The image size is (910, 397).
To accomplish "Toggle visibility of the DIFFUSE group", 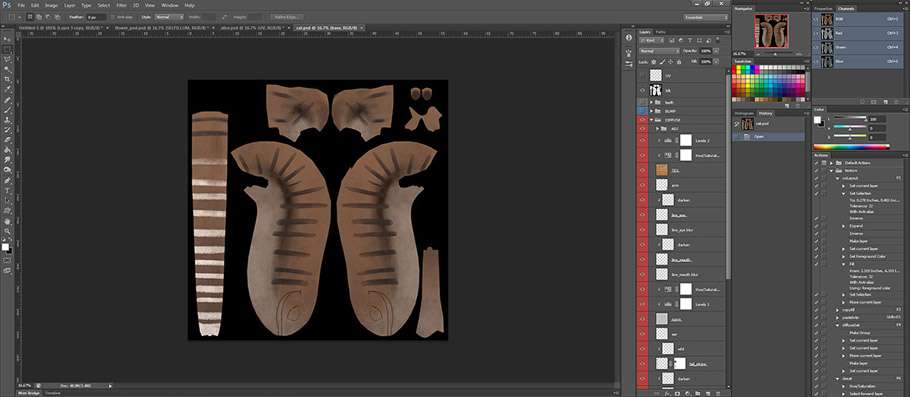I will pyautogui.click(x=642, y=120).
